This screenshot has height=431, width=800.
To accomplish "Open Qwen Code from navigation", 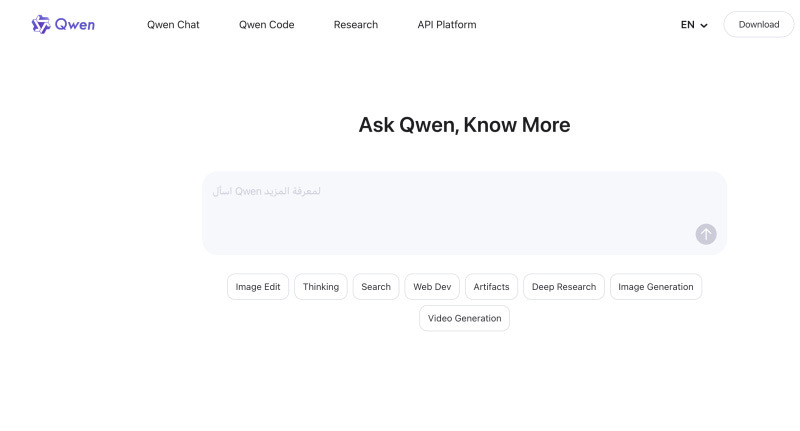I will point(266,24).
